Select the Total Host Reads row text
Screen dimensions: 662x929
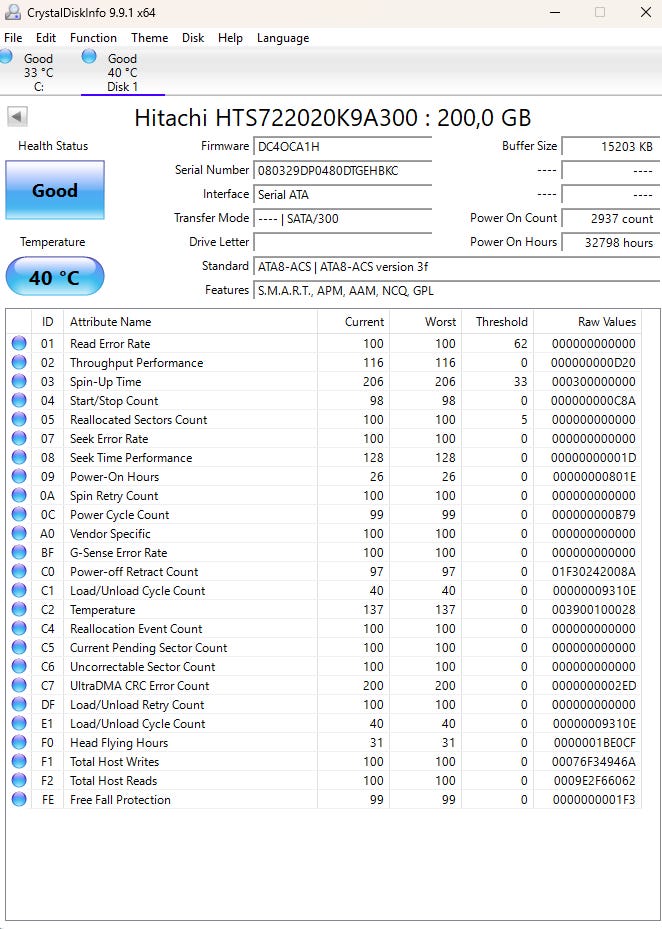click(x=113, y=780)
